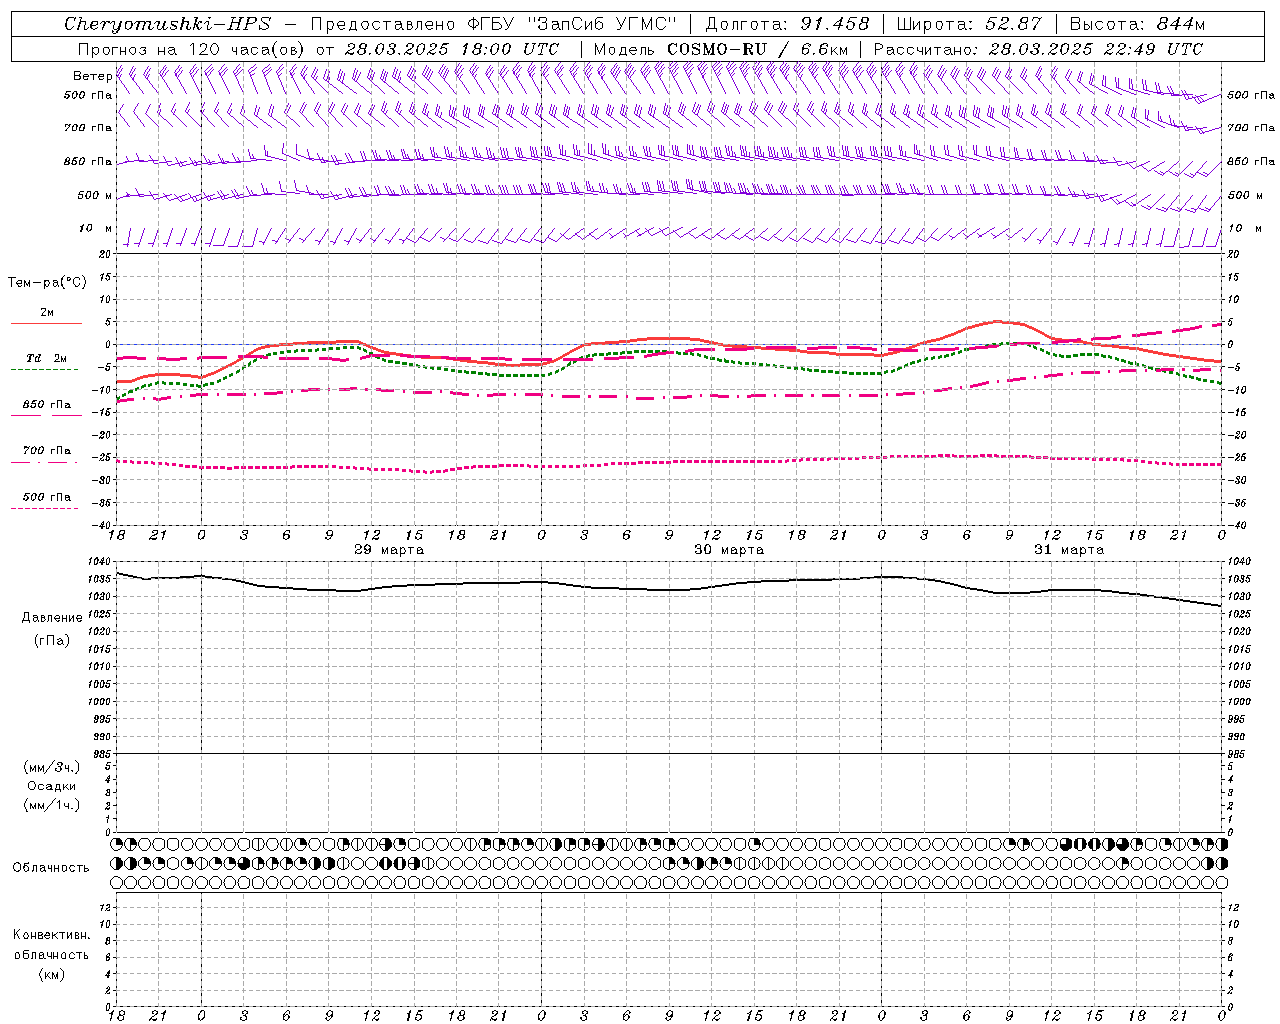The height and width of the screenshot is (1024, 1280).
Task: Click the "Модель COSMO-RU / 6.6км" text
Action: coord(721,49)
